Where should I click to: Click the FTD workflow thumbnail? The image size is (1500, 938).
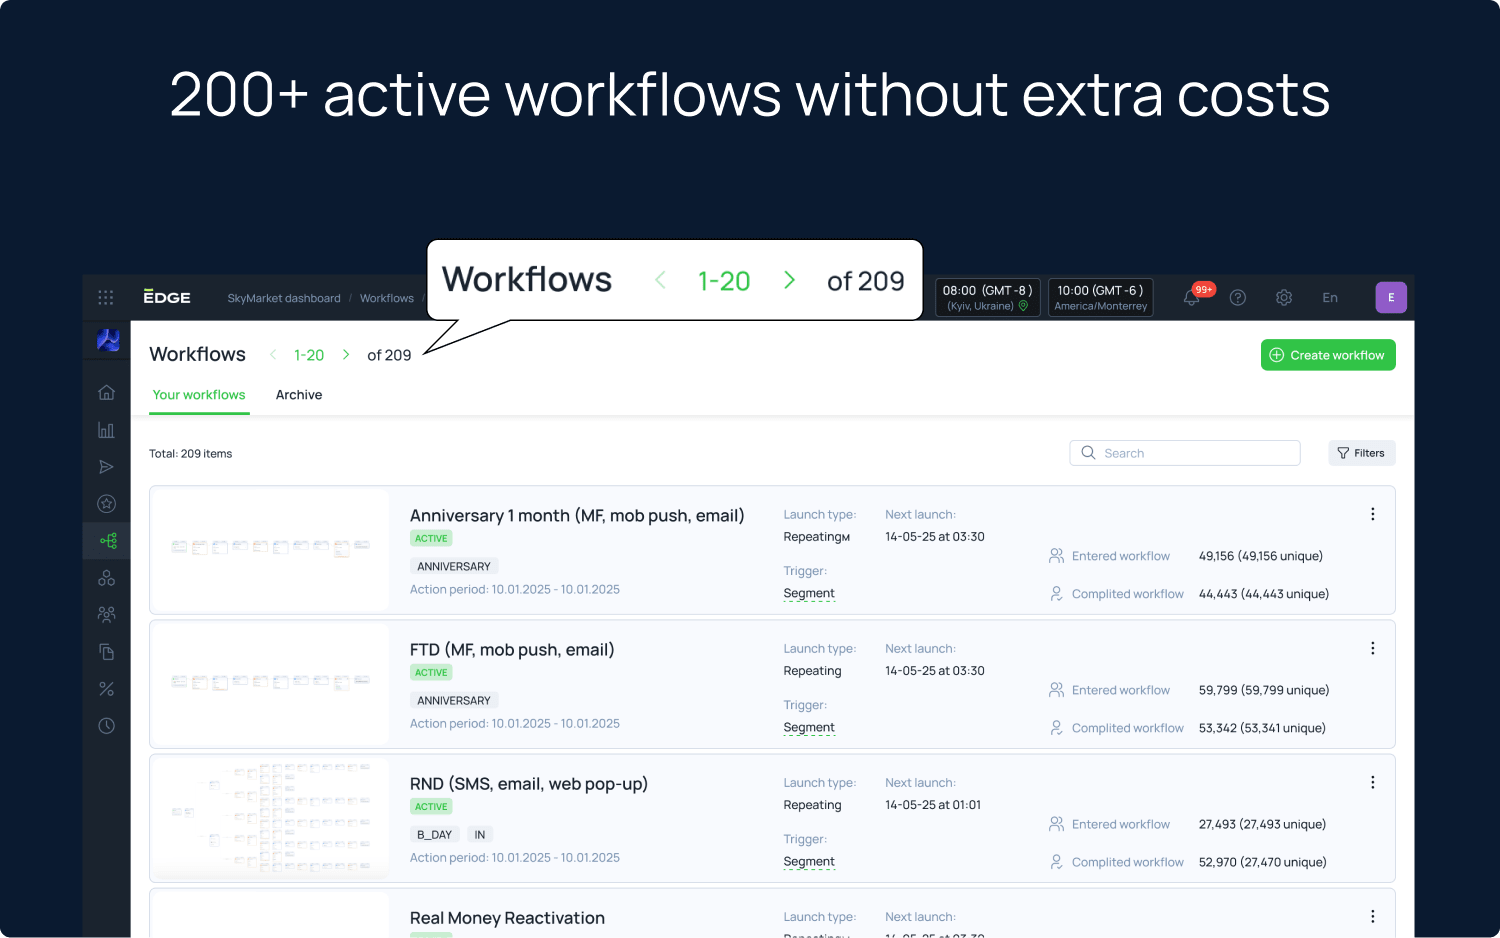tap(271, 683)
